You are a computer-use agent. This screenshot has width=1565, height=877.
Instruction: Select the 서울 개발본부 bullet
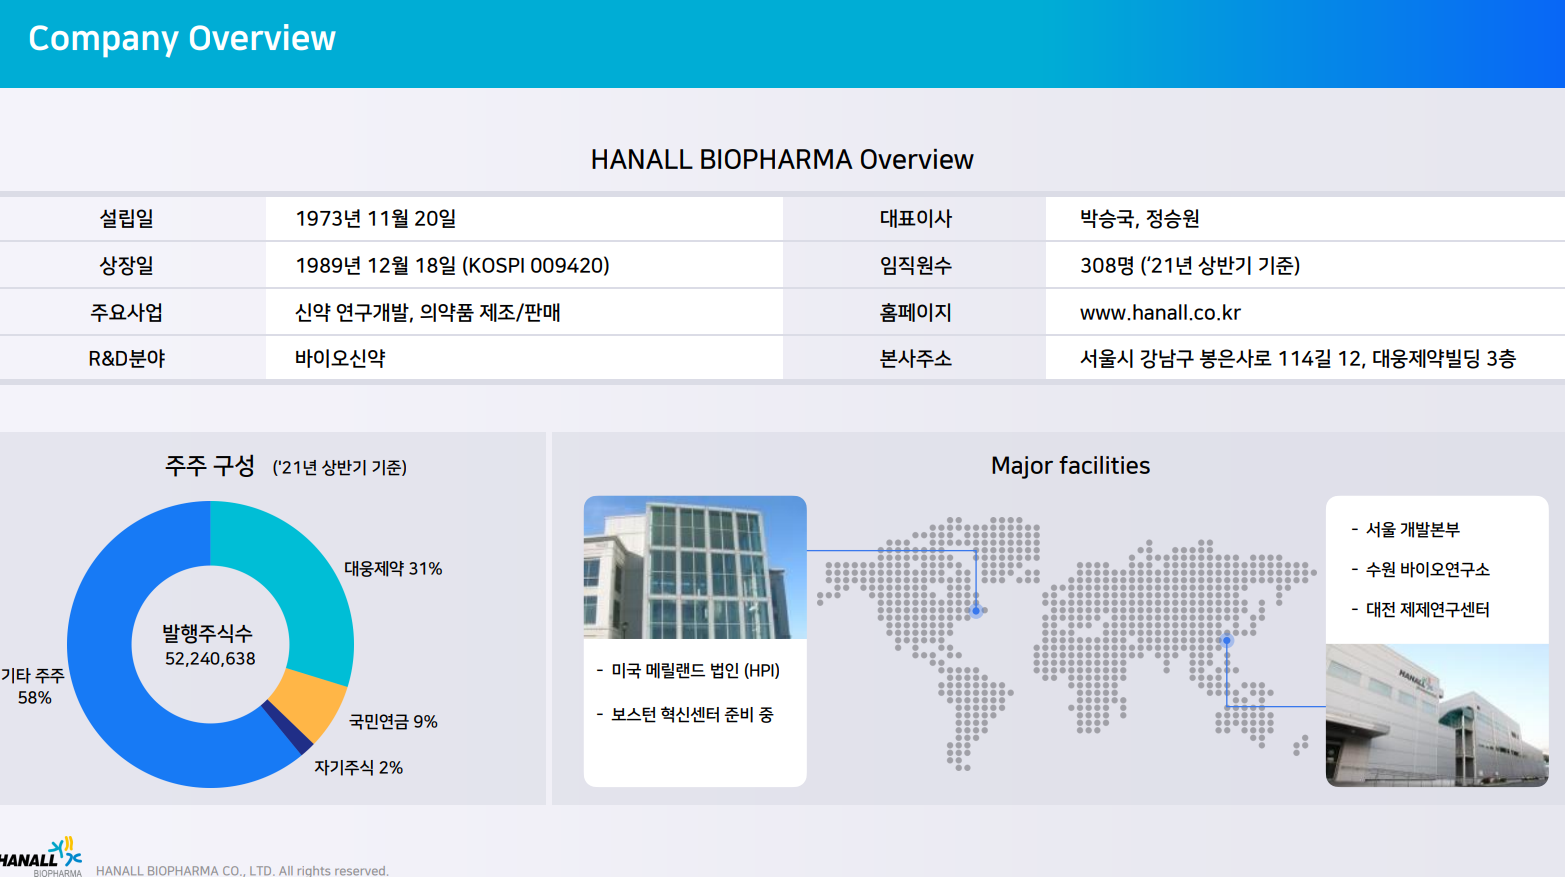pyautogui.click(x=1405, y=529)
